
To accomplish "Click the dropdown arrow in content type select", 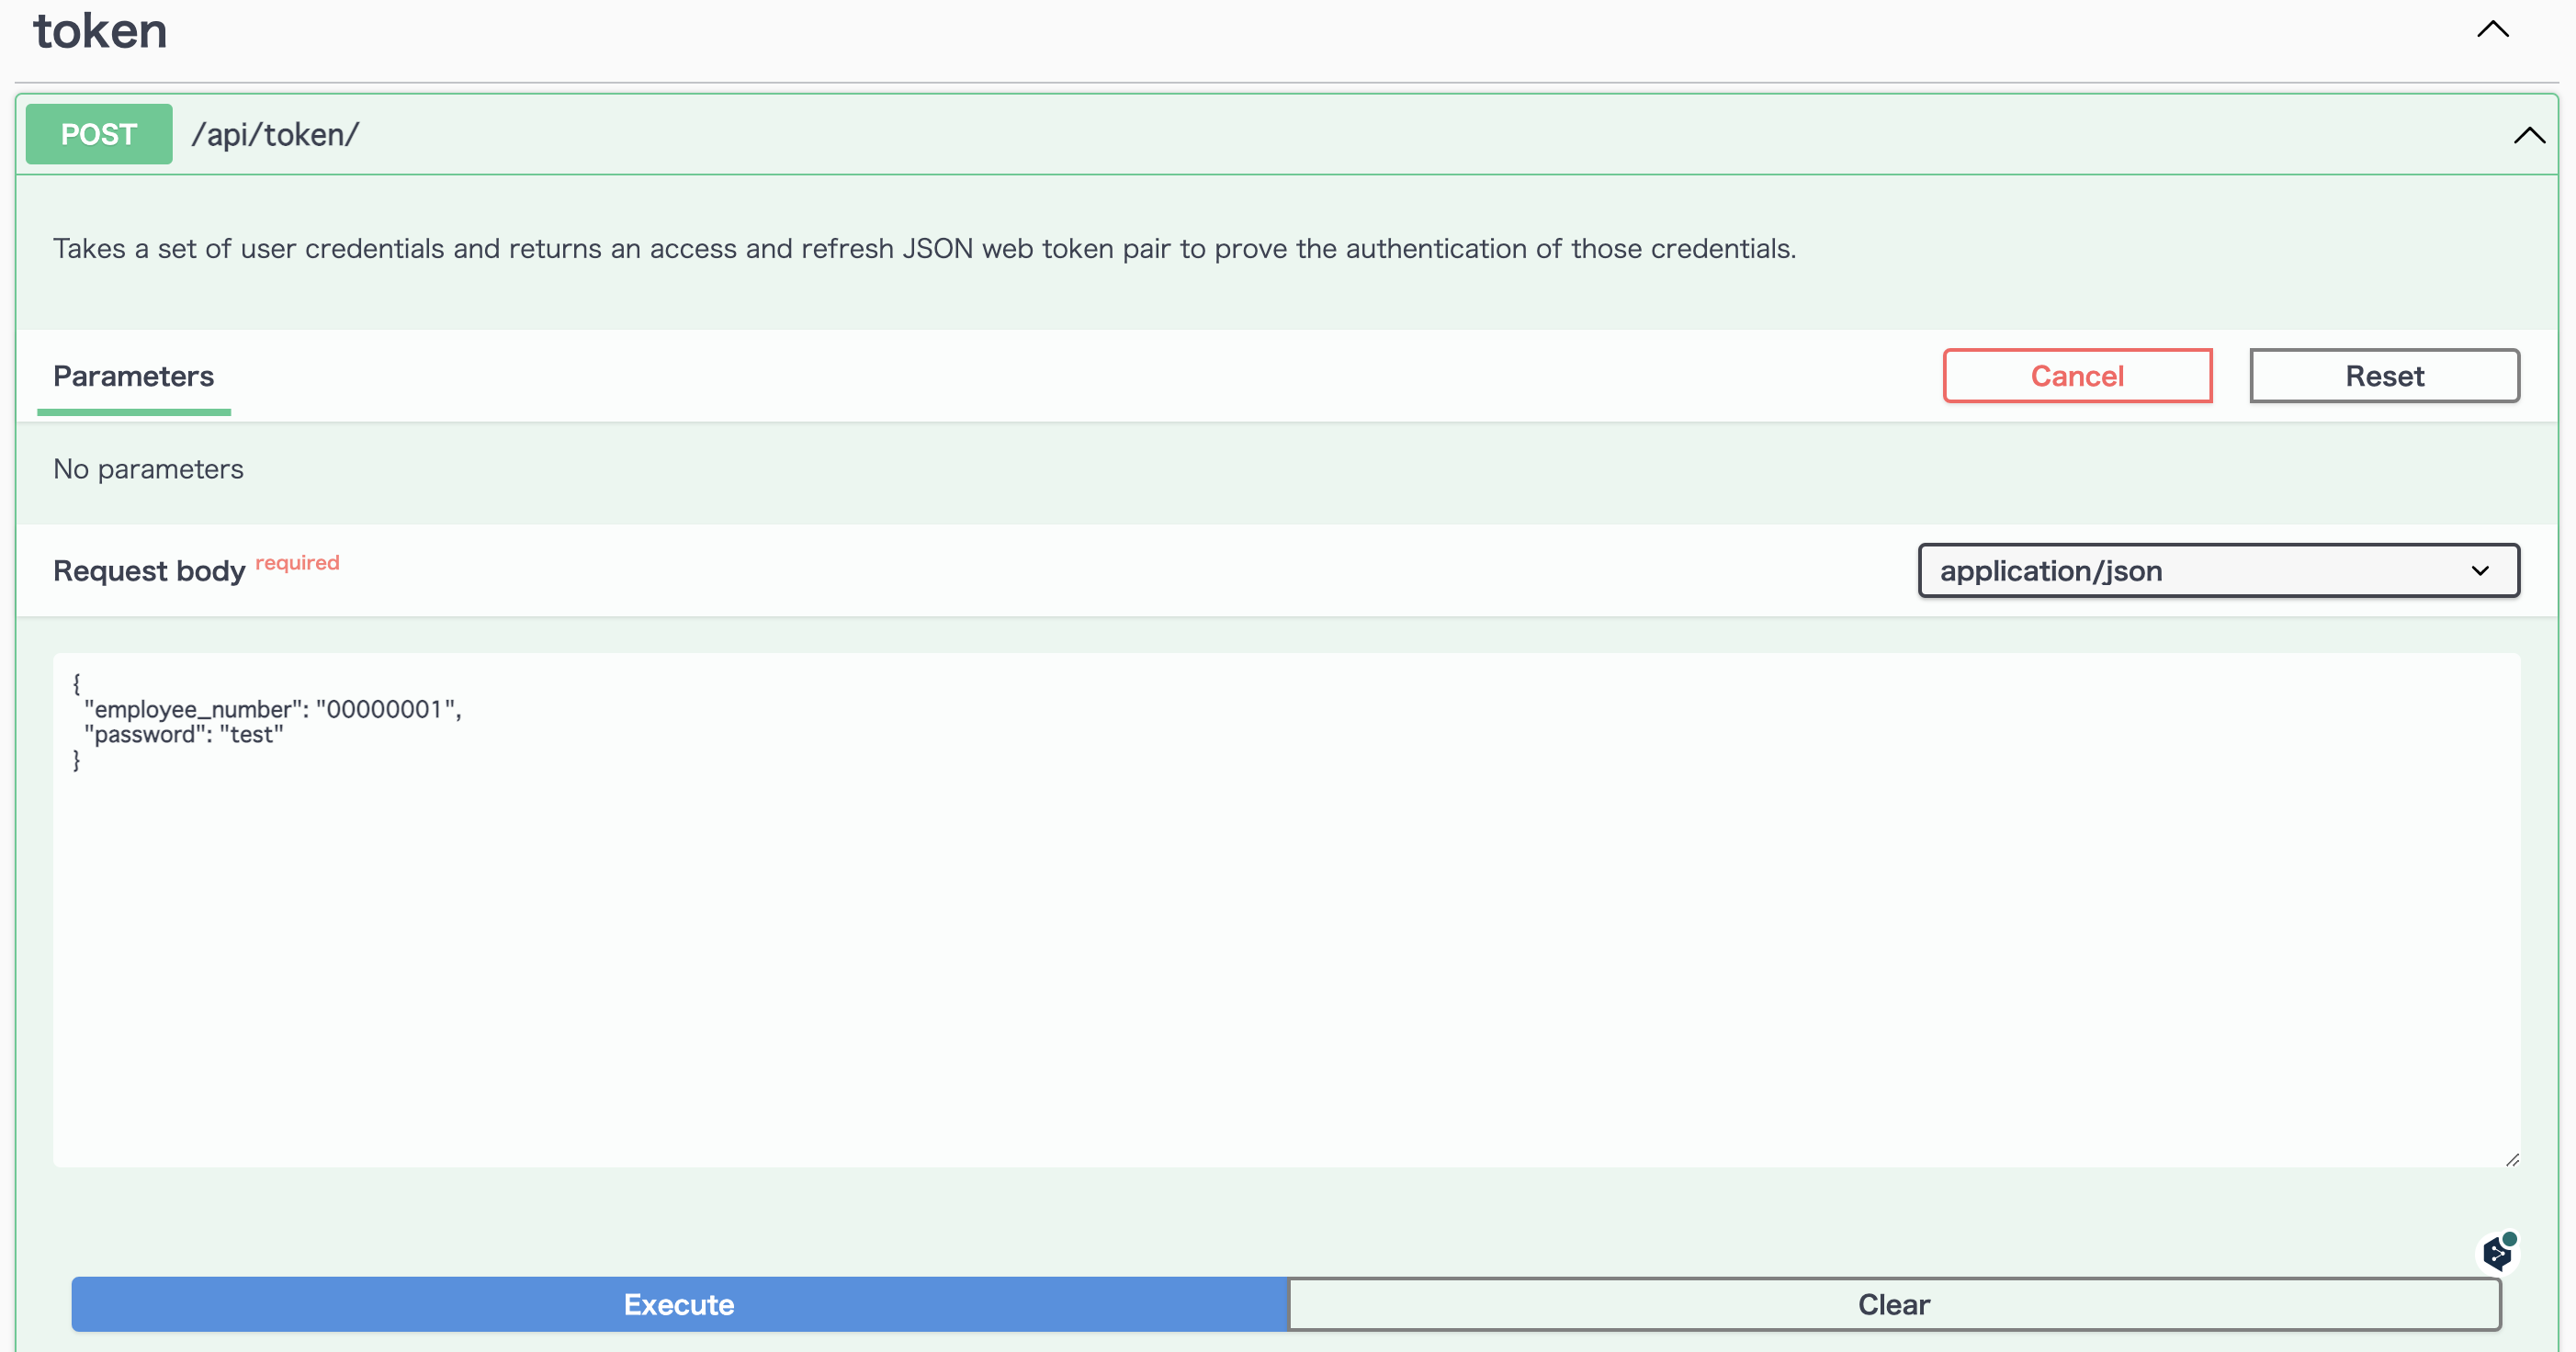I will point(2480,571).
